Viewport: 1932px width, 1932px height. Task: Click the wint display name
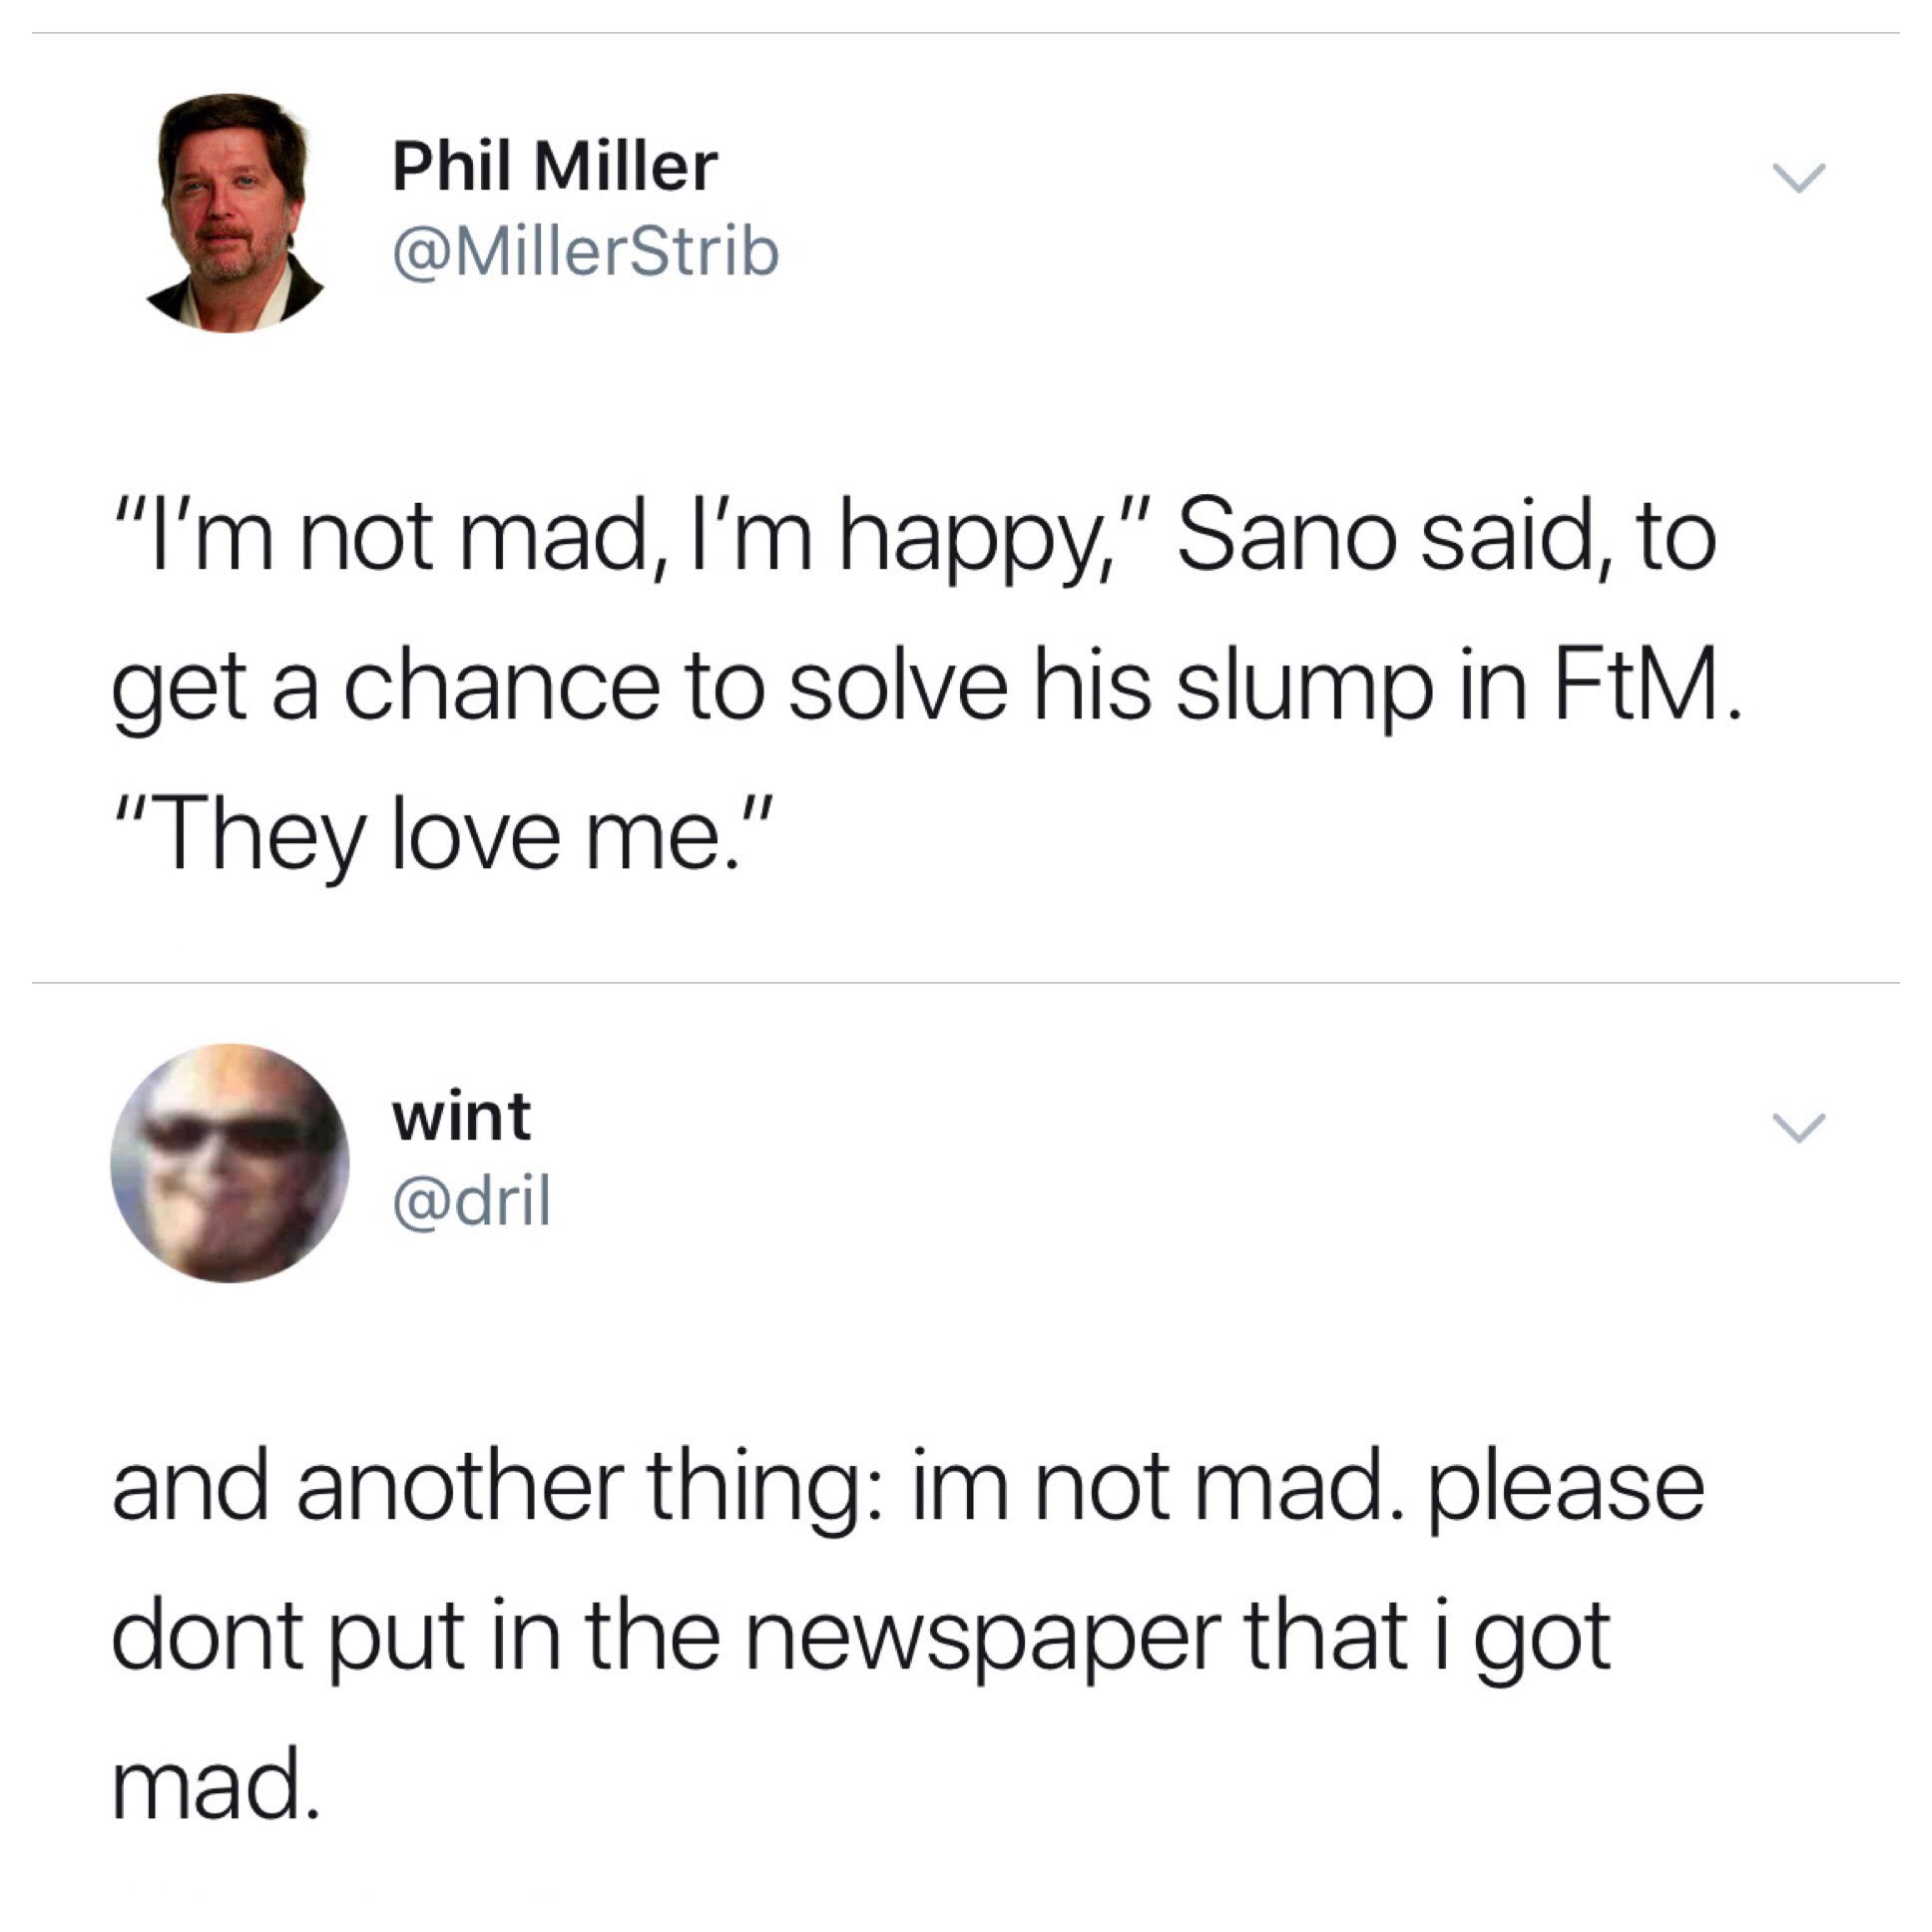click(461, 1116)
